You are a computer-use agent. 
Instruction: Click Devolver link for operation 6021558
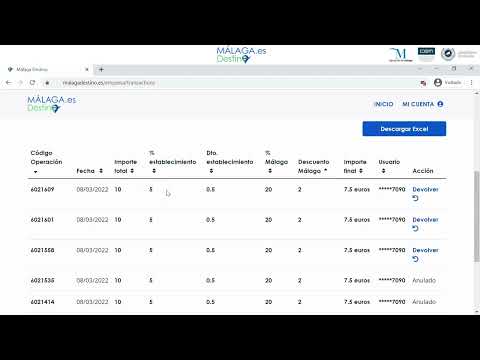[425, 250]
